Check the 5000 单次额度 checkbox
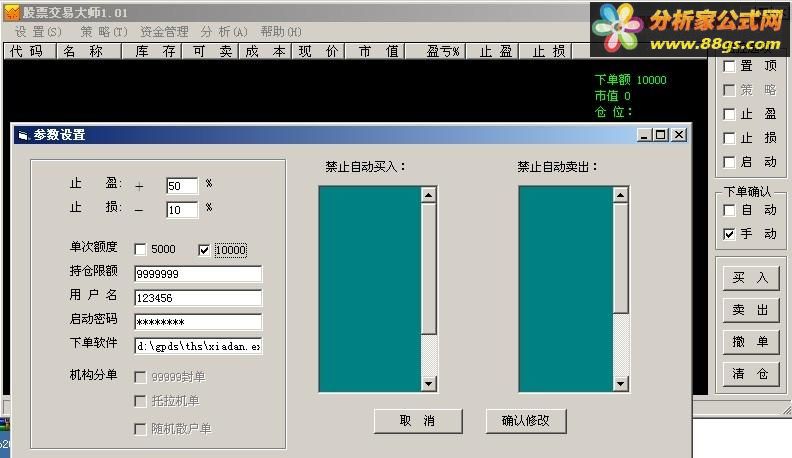Image resolution: width=792 pixels, height=458 pixels. (x=140, y=249)
